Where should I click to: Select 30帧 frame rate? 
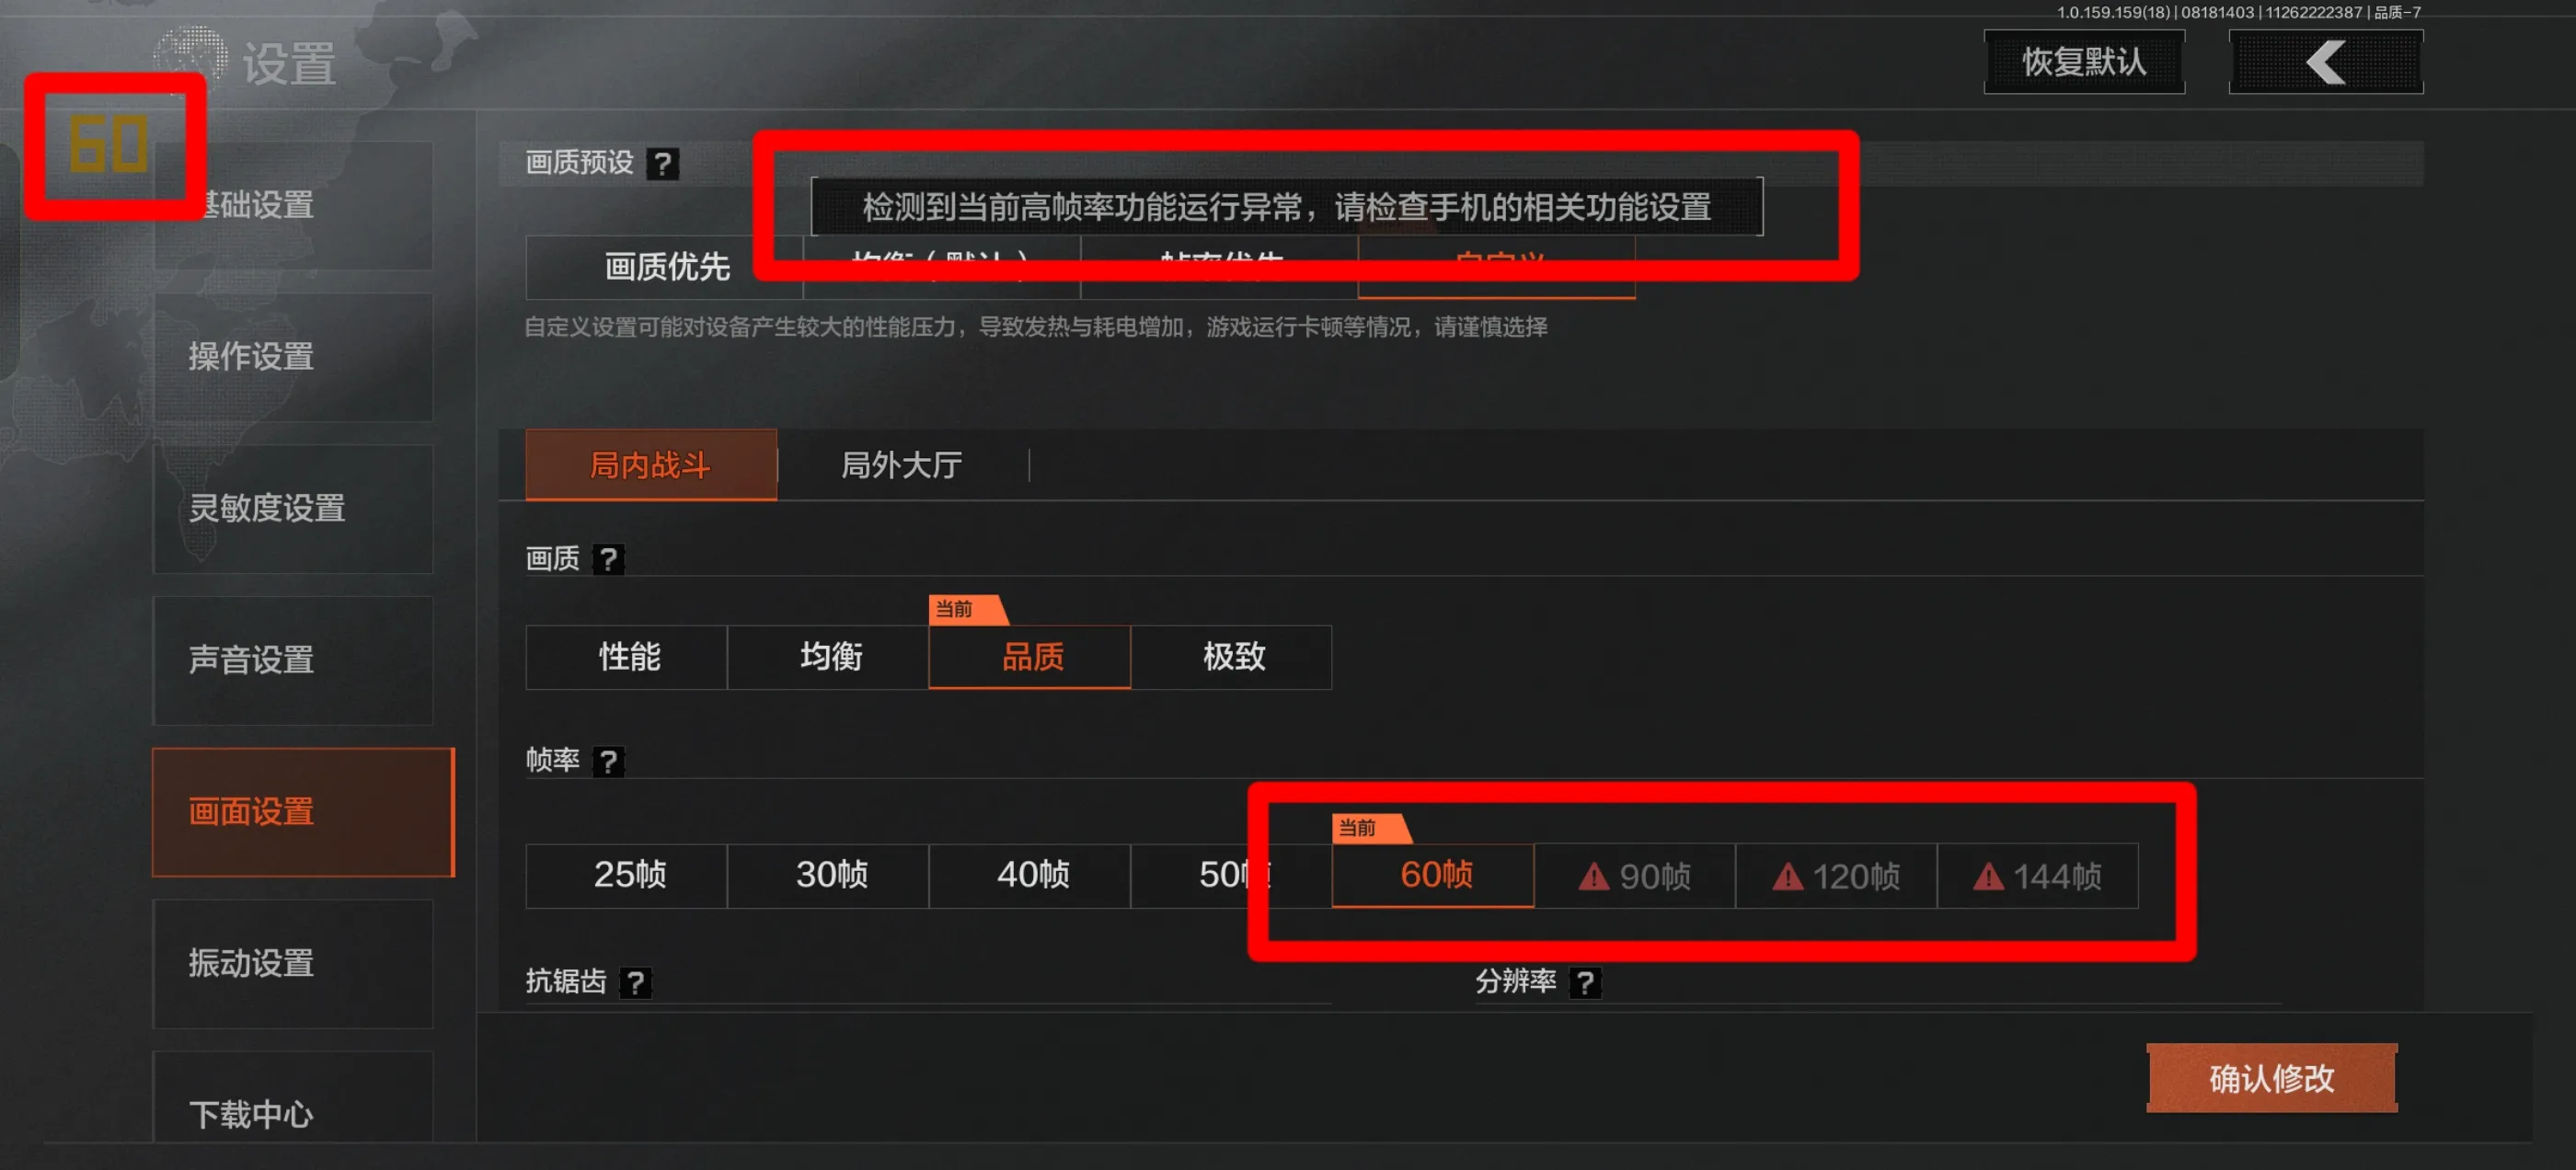click(829, 876)
